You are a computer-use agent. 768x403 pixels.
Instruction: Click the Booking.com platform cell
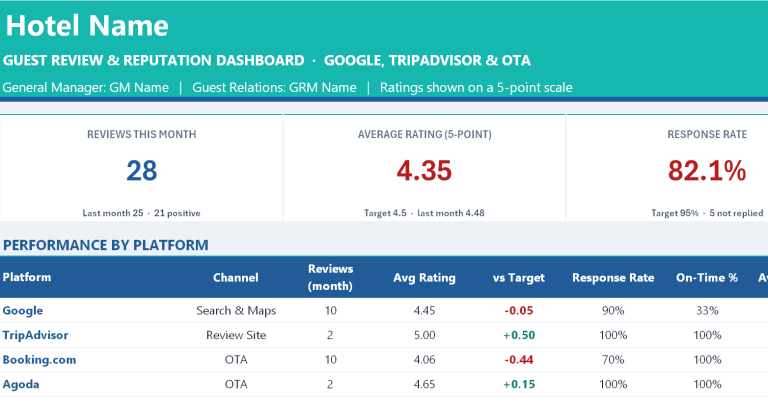[39, 359]
